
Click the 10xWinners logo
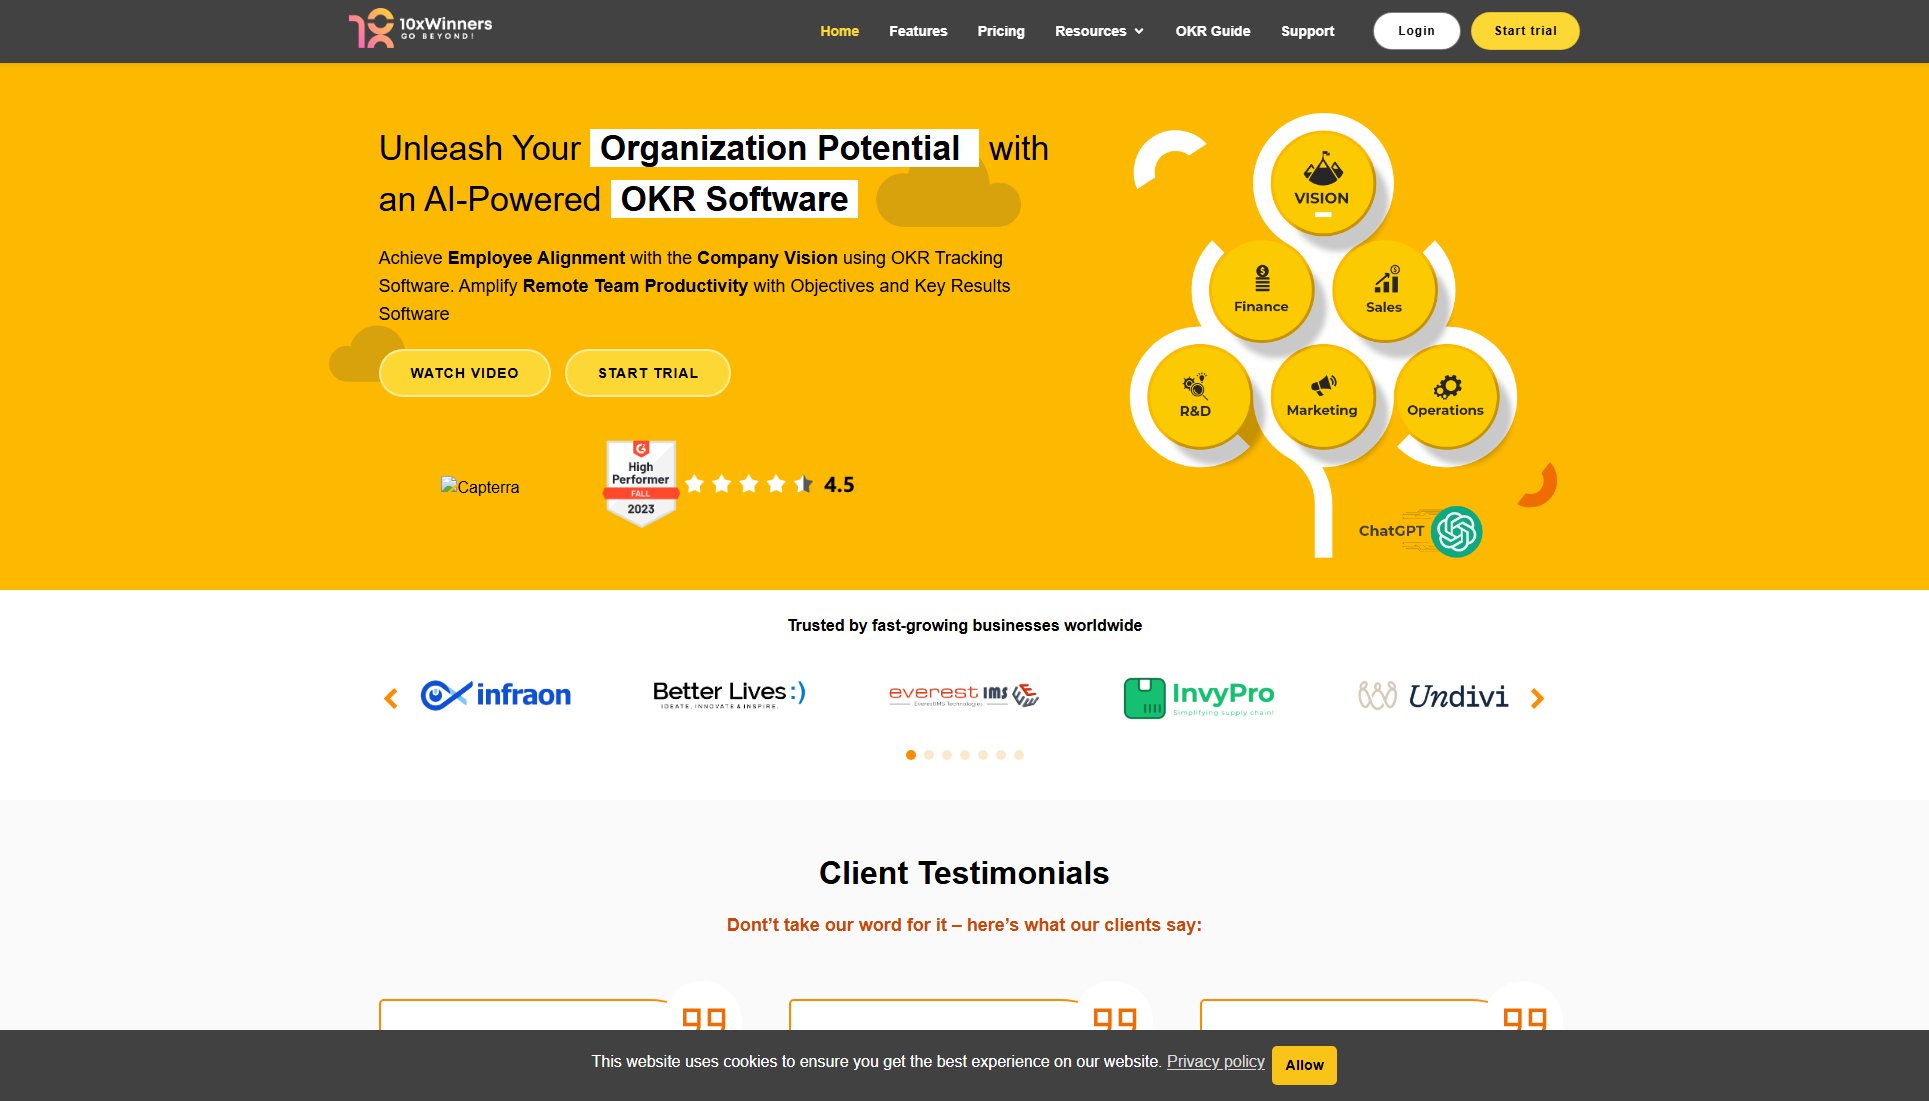coord(419,29)
